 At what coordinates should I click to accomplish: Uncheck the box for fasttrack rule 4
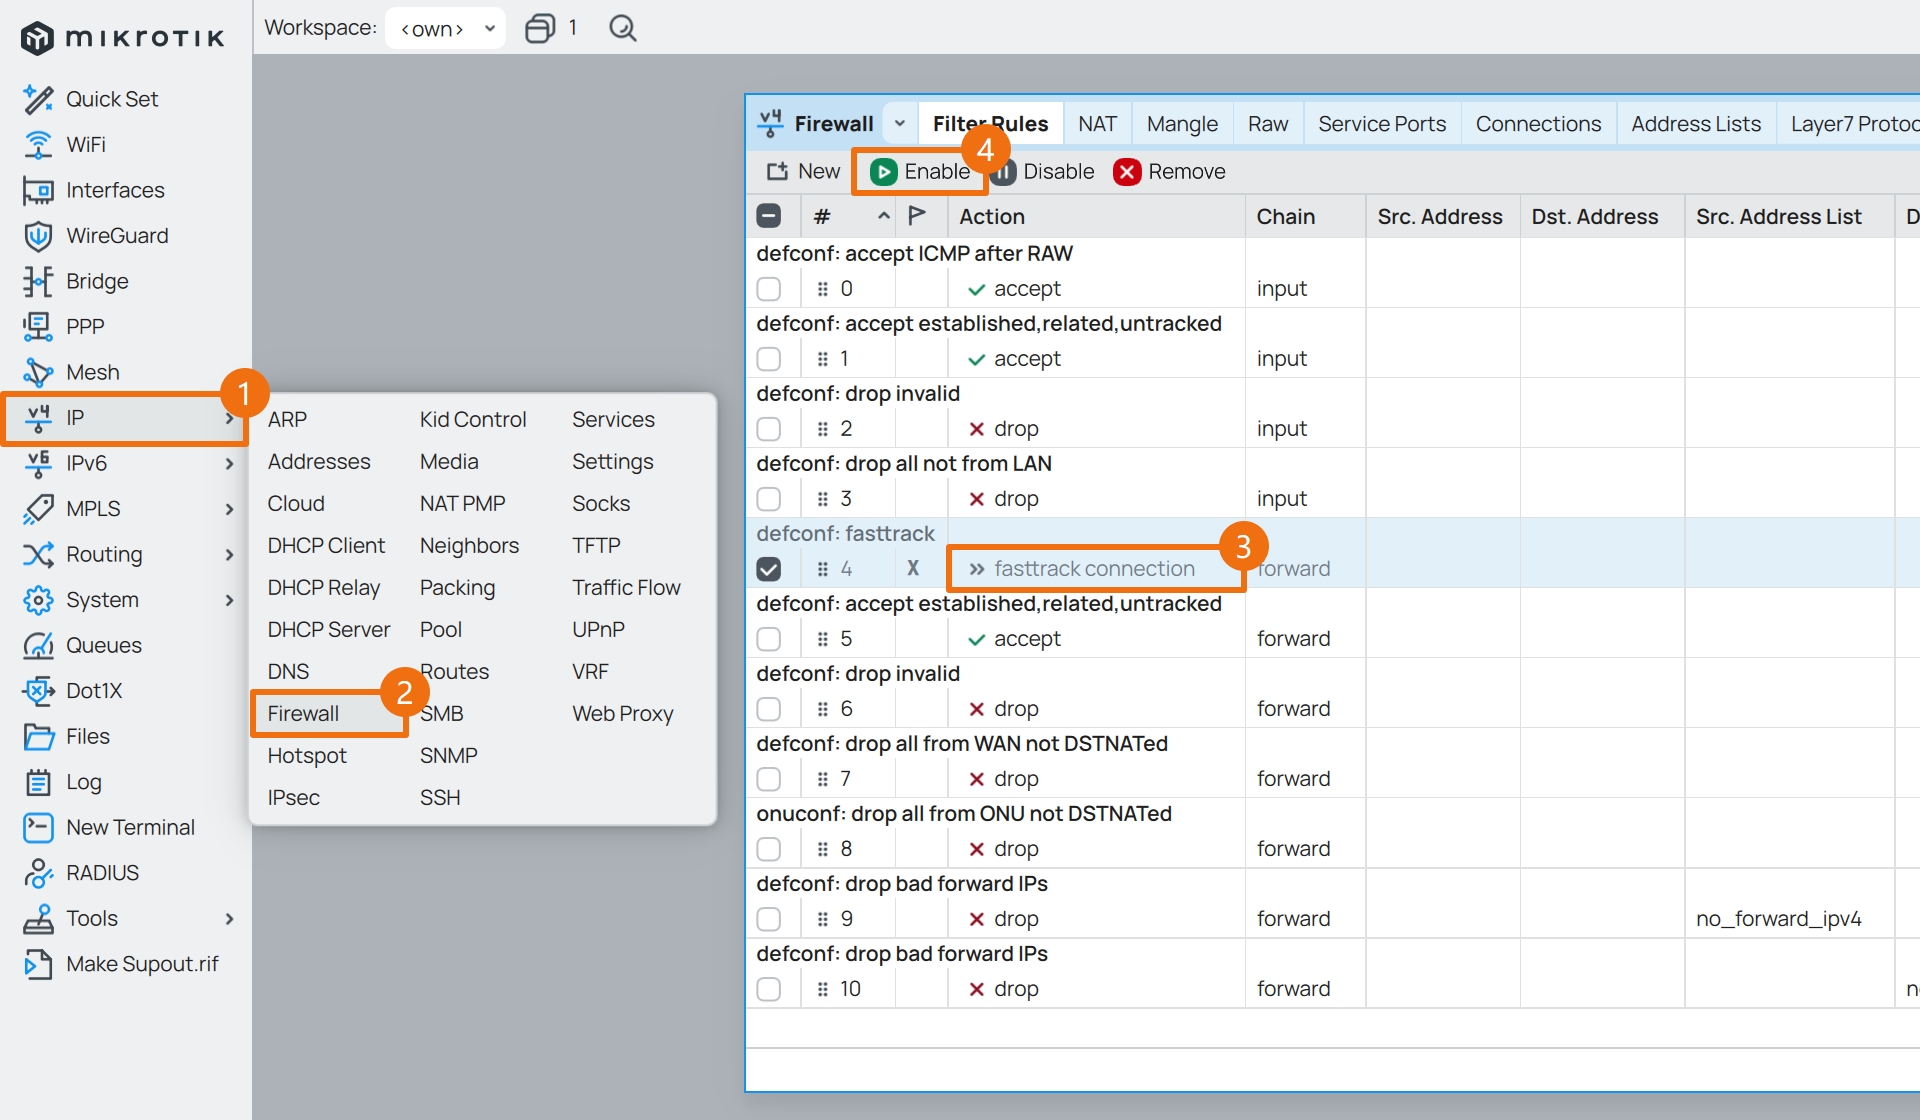[x=769, y=569]
